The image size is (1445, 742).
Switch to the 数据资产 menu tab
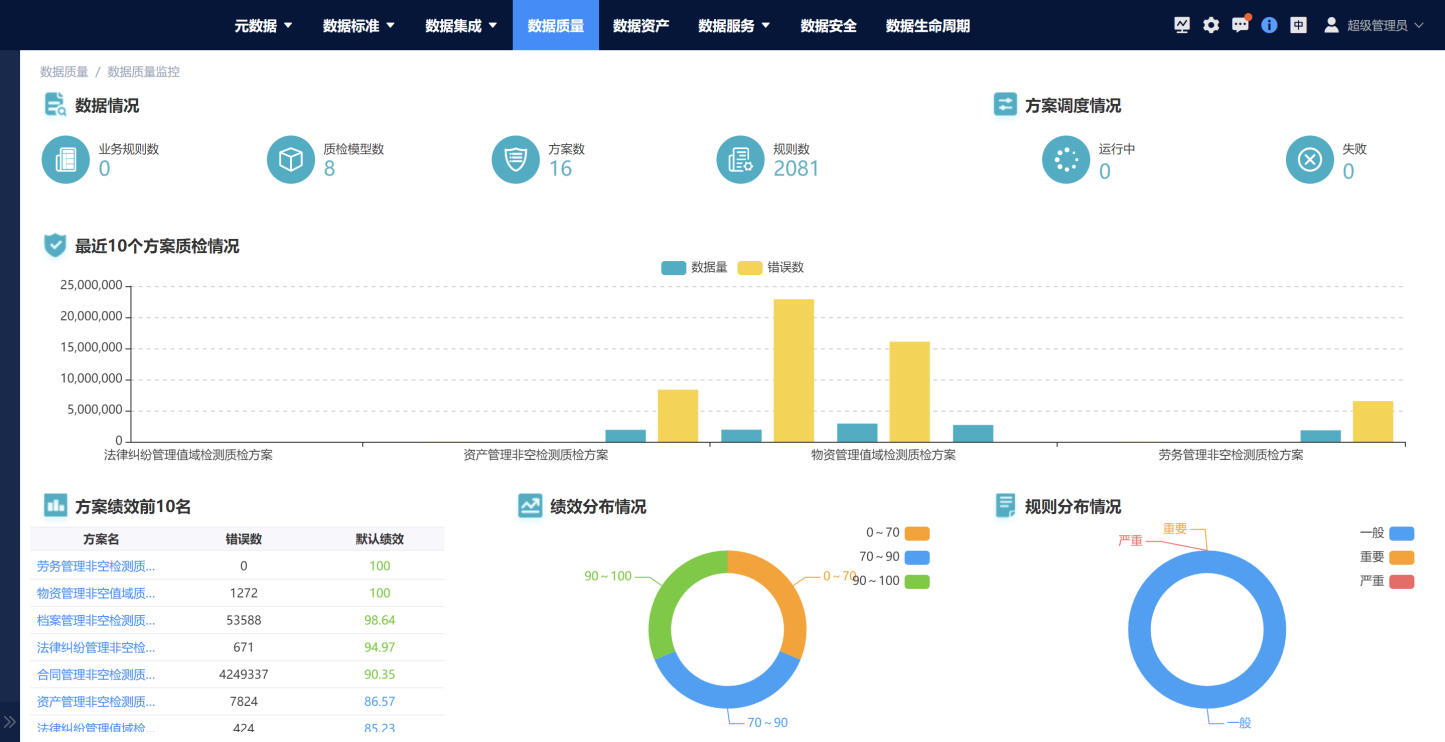coord(641,26)
